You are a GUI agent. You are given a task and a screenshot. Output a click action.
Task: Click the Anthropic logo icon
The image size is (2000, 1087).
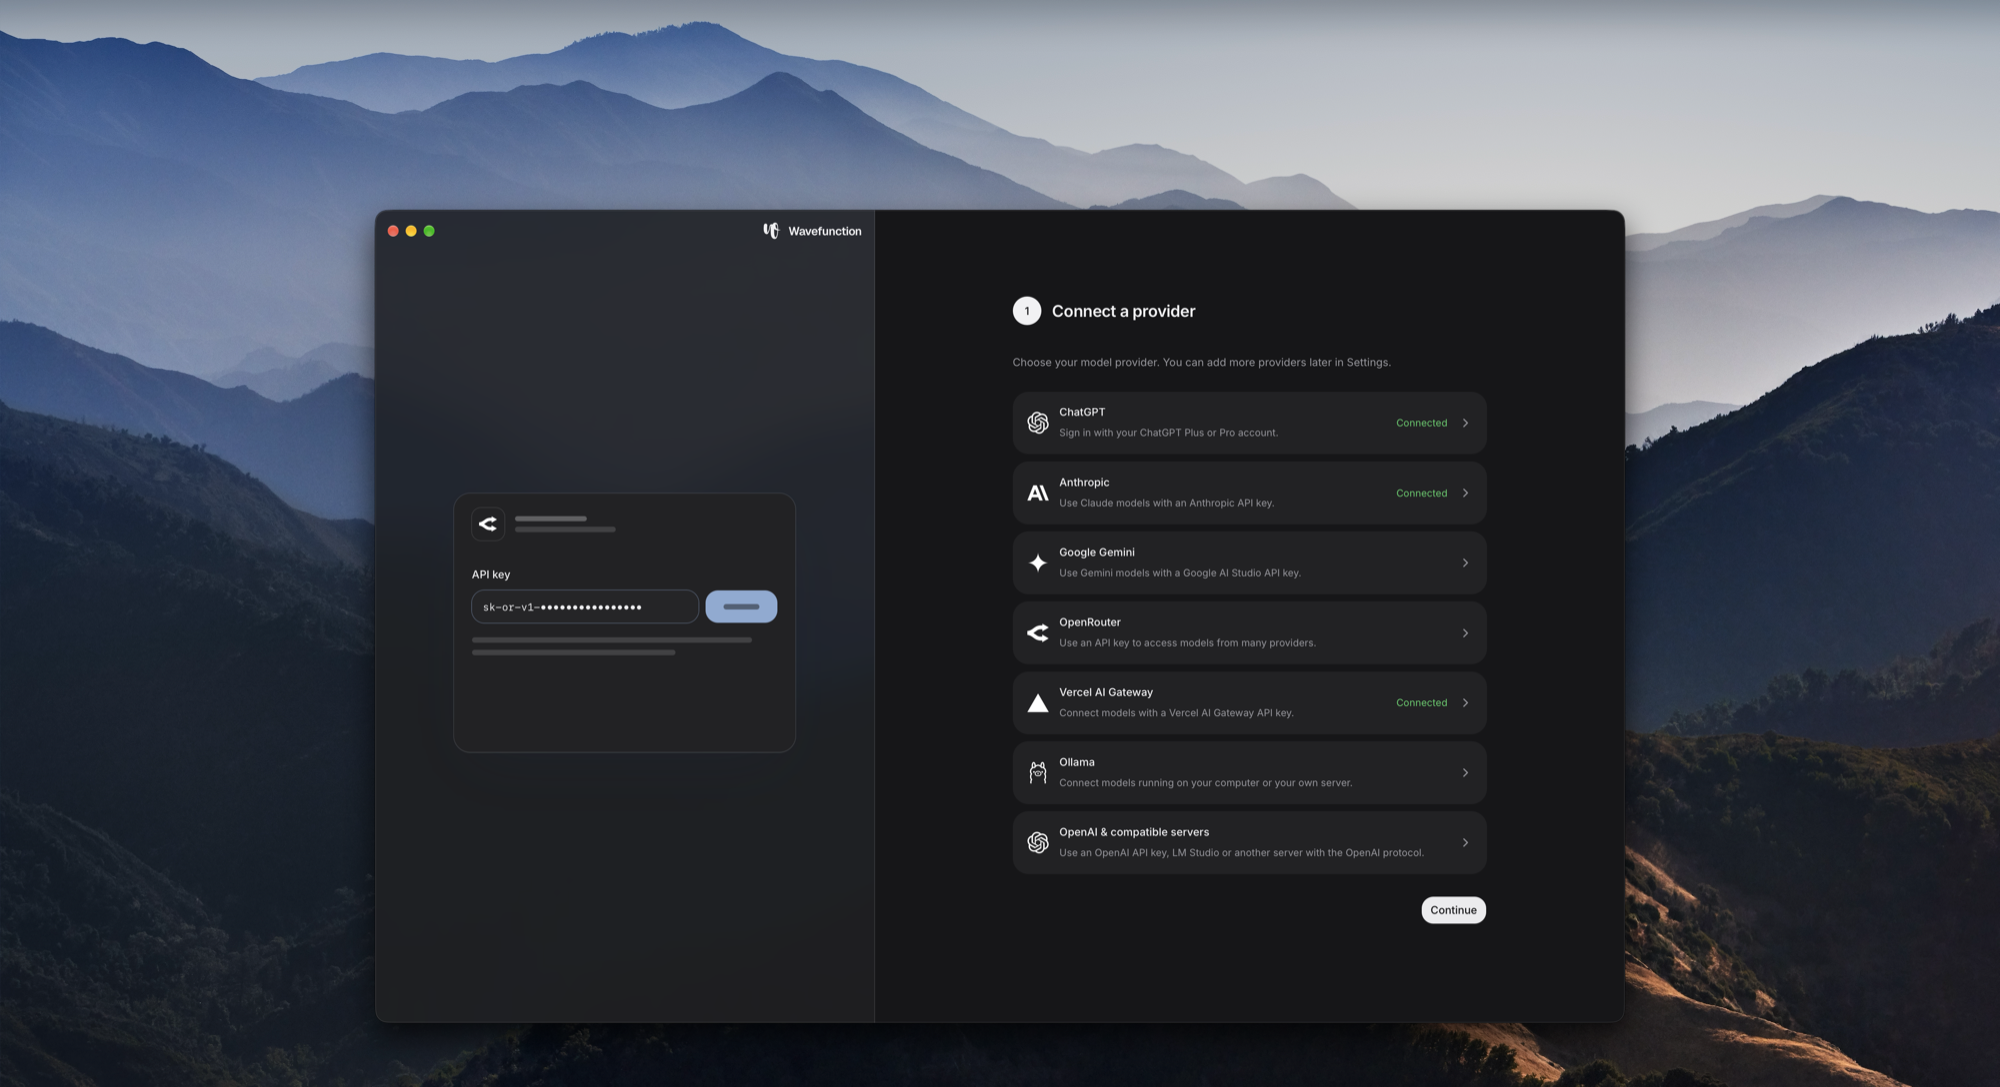click(x=1038, y=493)
